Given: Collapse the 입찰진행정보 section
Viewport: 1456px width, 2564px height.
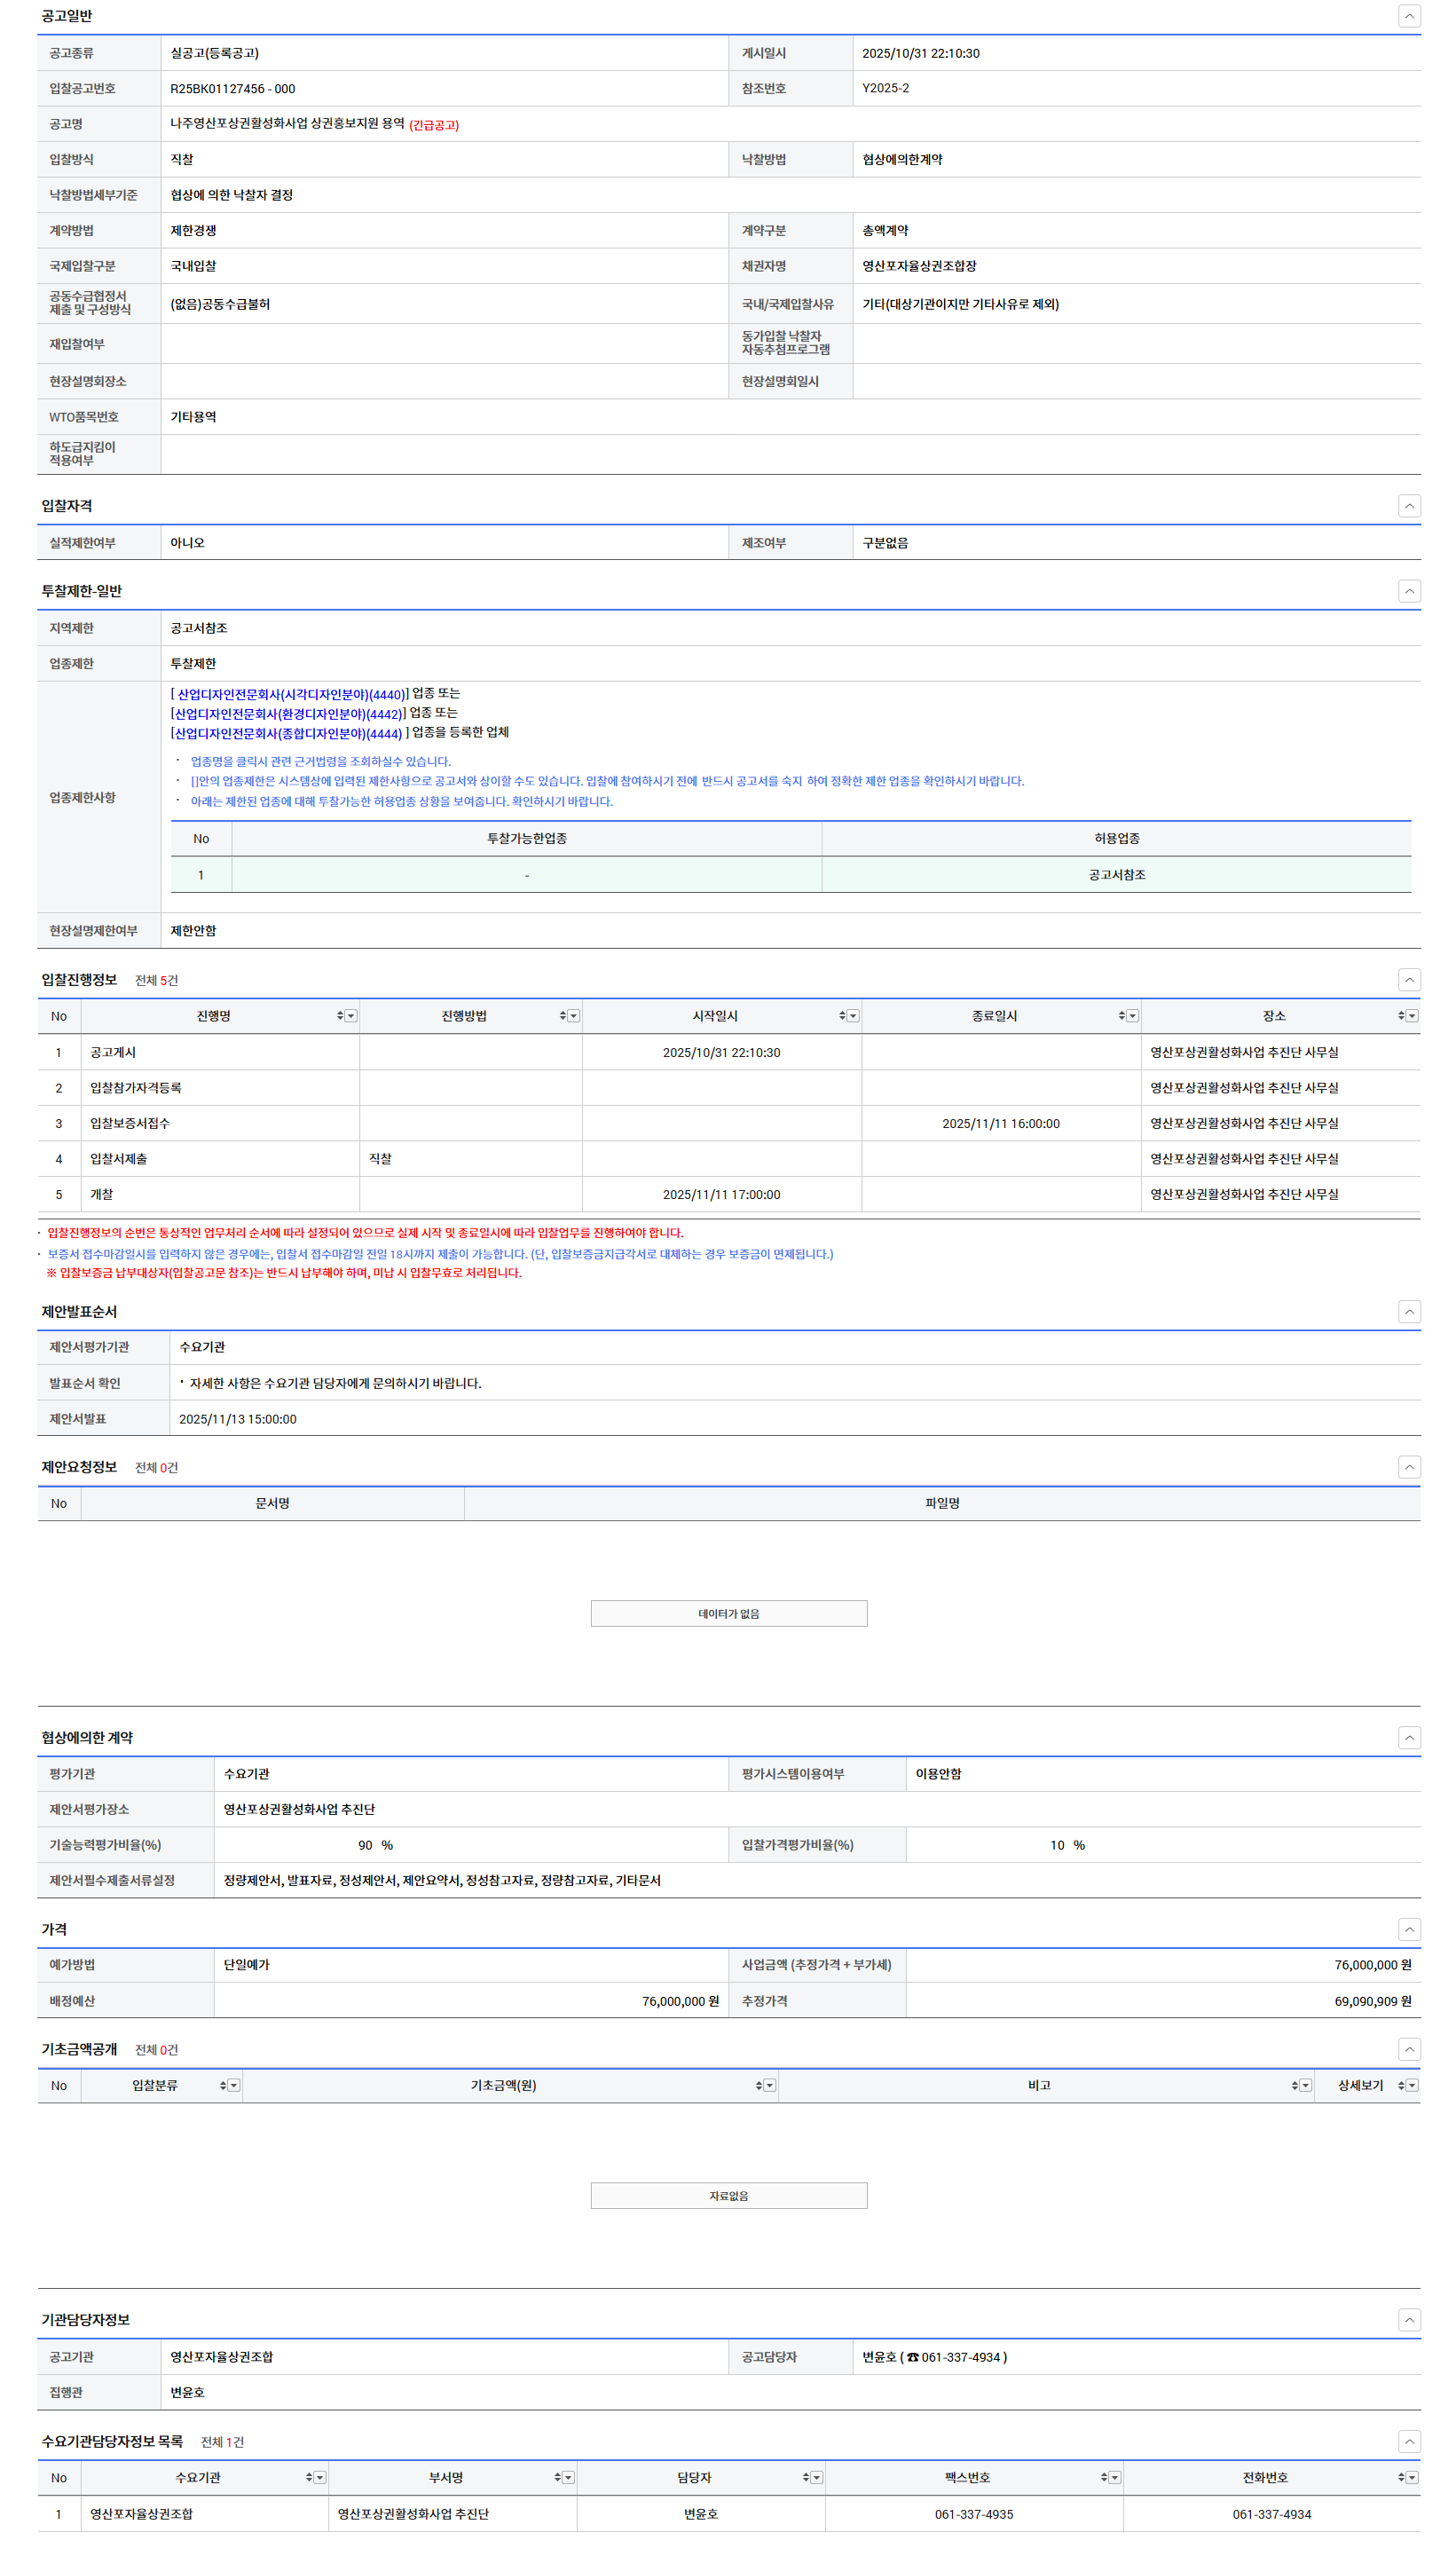Looking at the screenshot, I should tap(1408, 980).
